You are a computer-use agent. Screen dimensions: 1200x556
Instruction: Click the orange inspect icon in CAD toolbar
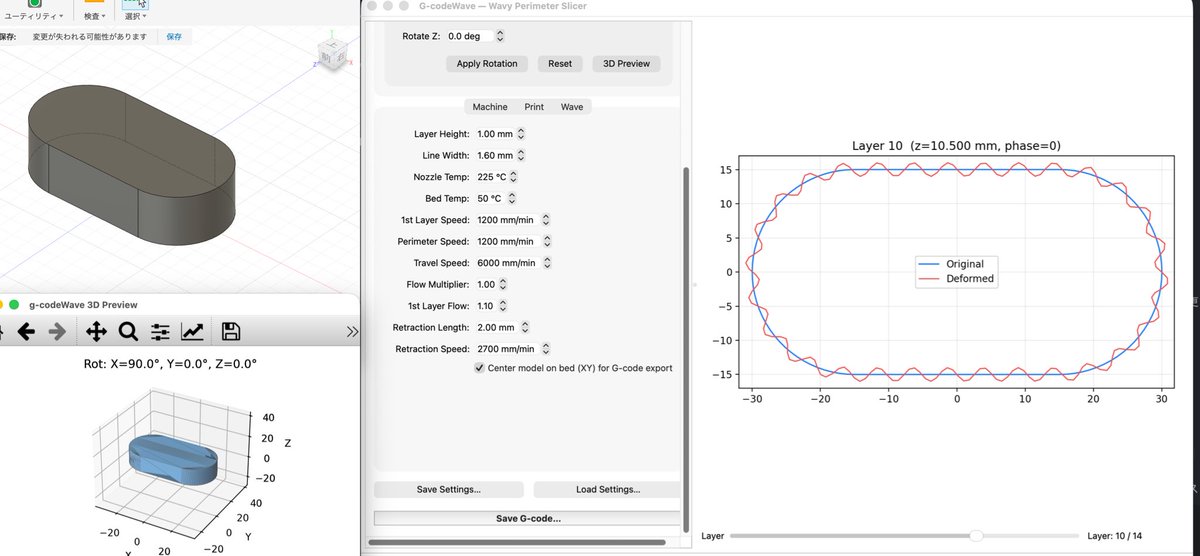tap(94, 3)
